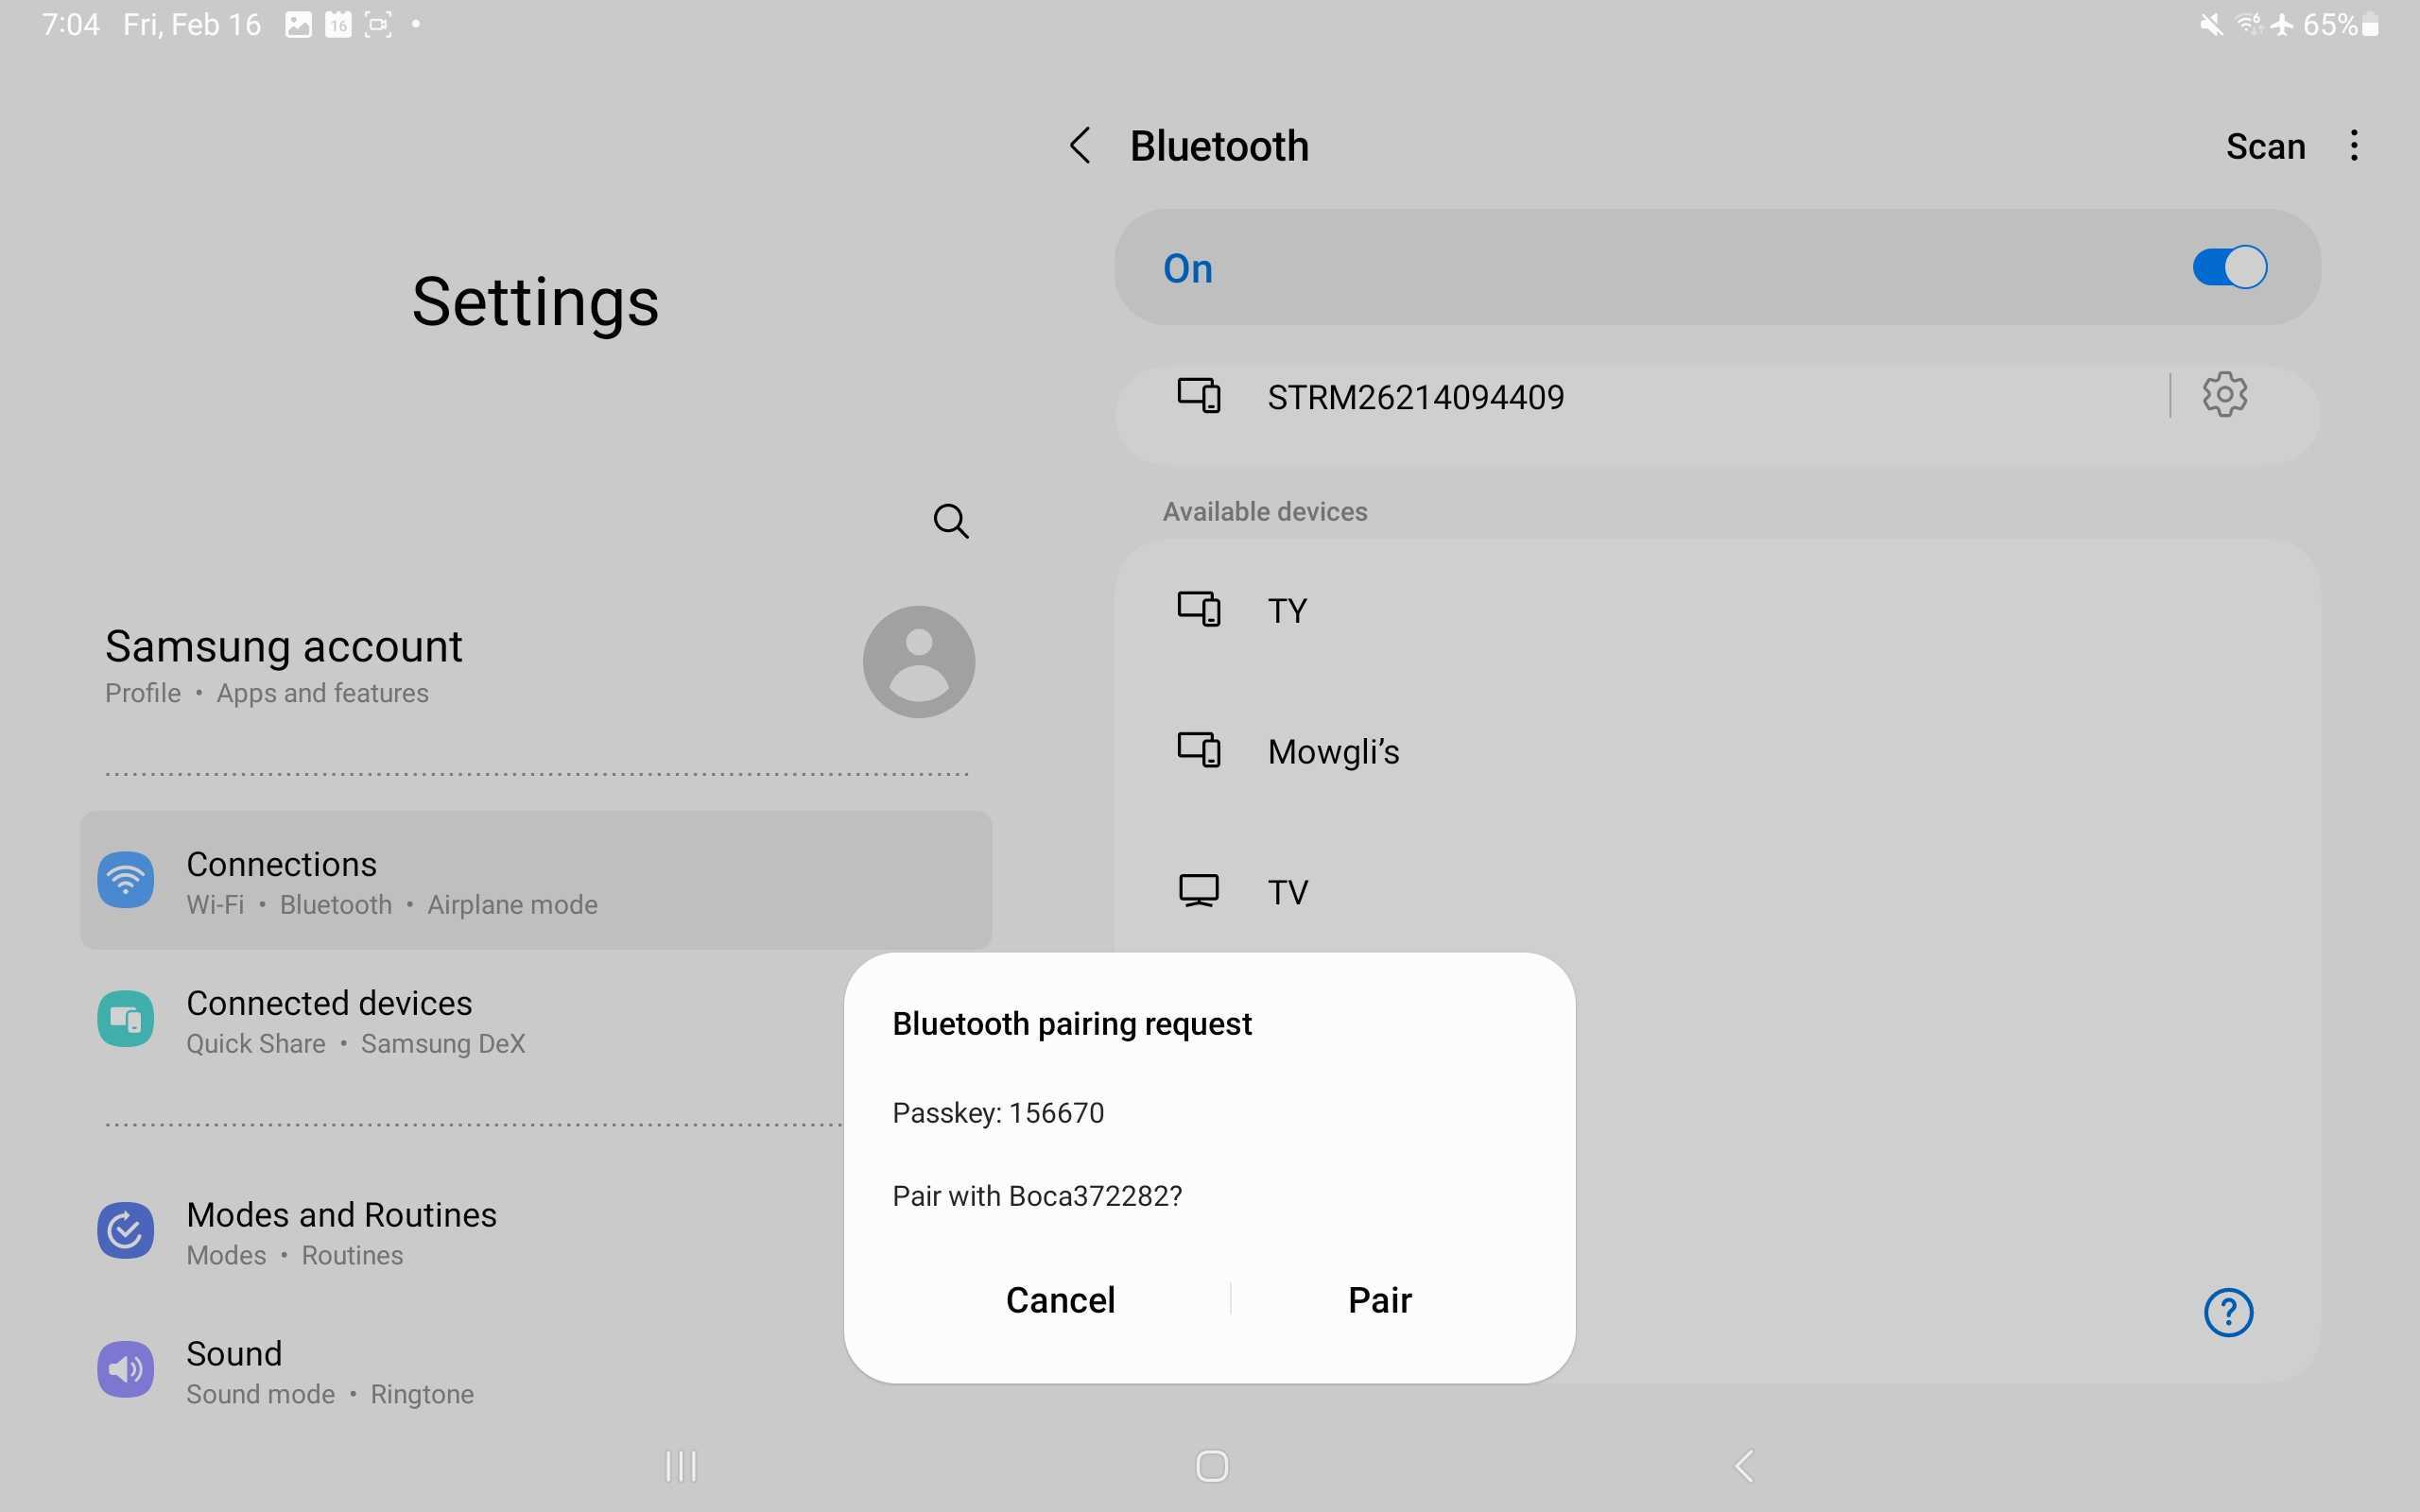Tap the 'Pair with Boca372282?' message
The image size is (2420, 1512).
pyautogui.click(x=1037, y=1196)
